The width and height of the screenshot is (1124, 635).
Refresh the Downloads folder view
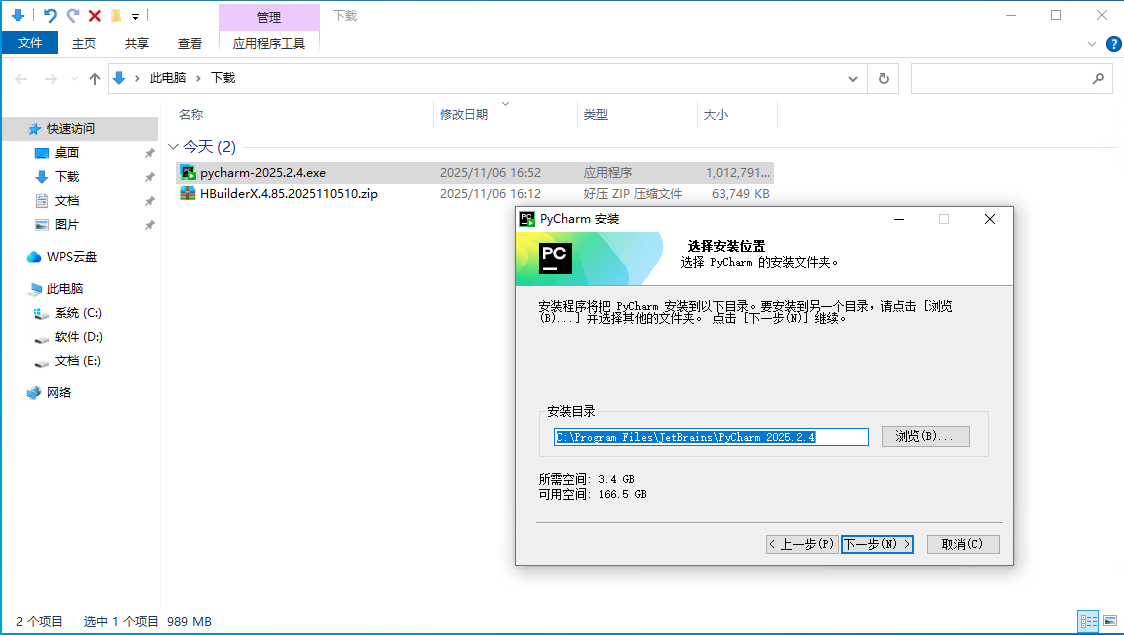point(883,78)
